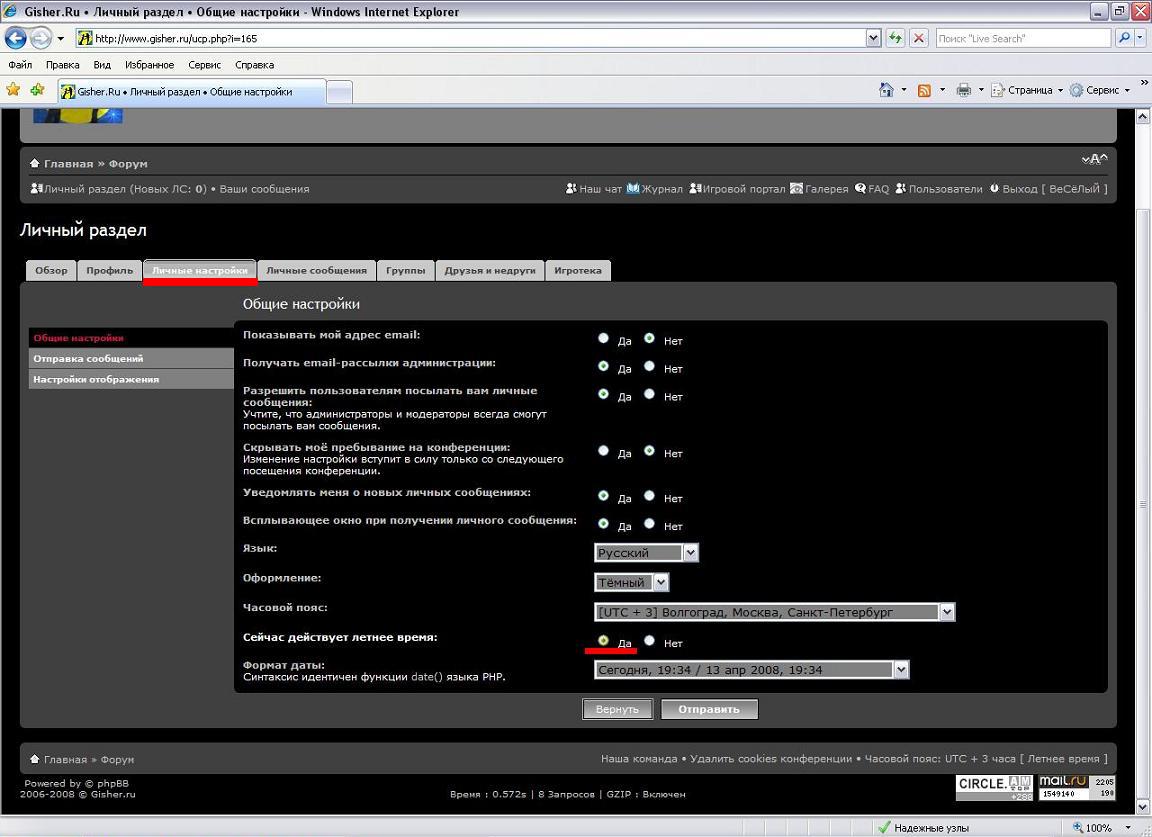This screenshot has height=837, width=1152.
Task: Open the Избранное menu
Action: [x=149, y=65]
